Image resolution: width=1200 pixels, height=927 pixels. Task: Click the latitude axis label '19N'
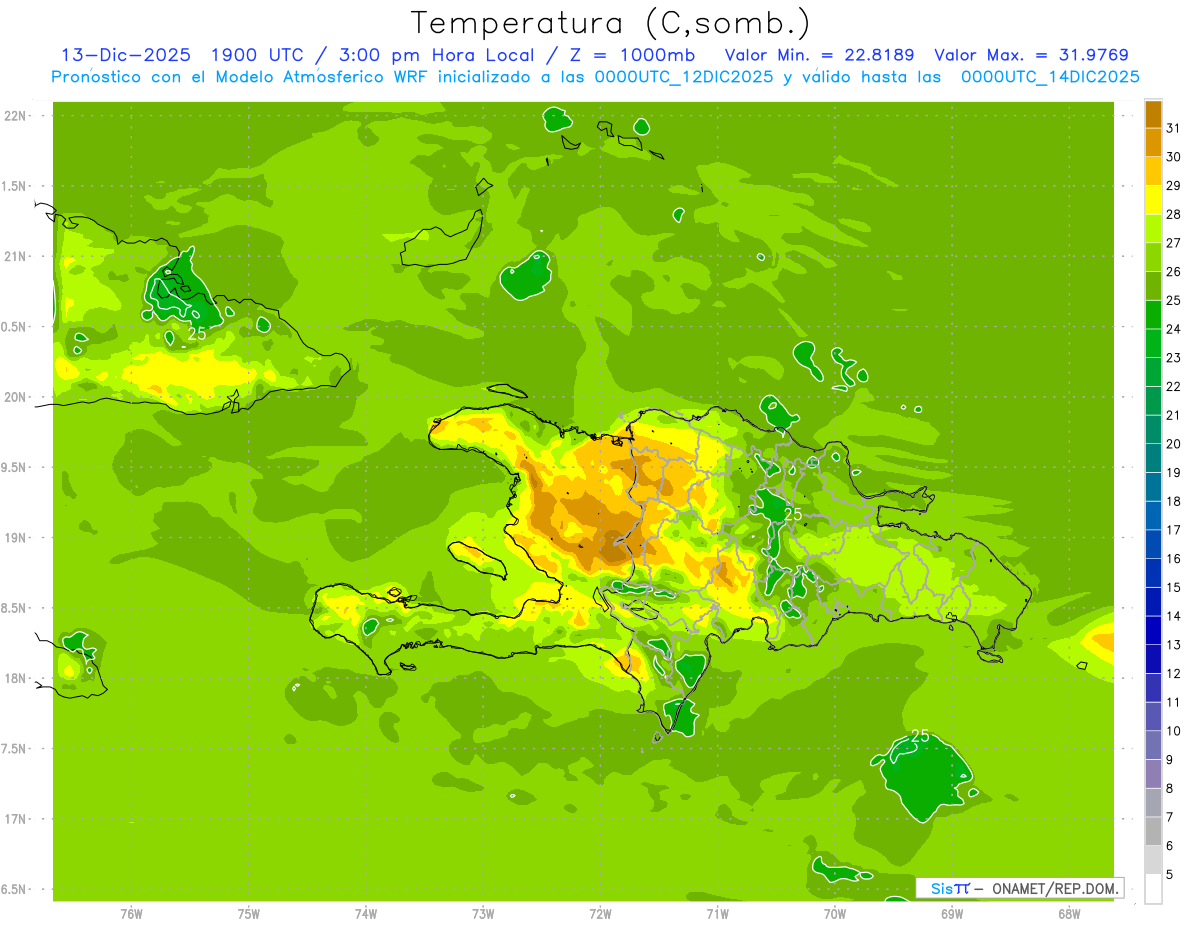pyautogui.click(x=15, y=538)
